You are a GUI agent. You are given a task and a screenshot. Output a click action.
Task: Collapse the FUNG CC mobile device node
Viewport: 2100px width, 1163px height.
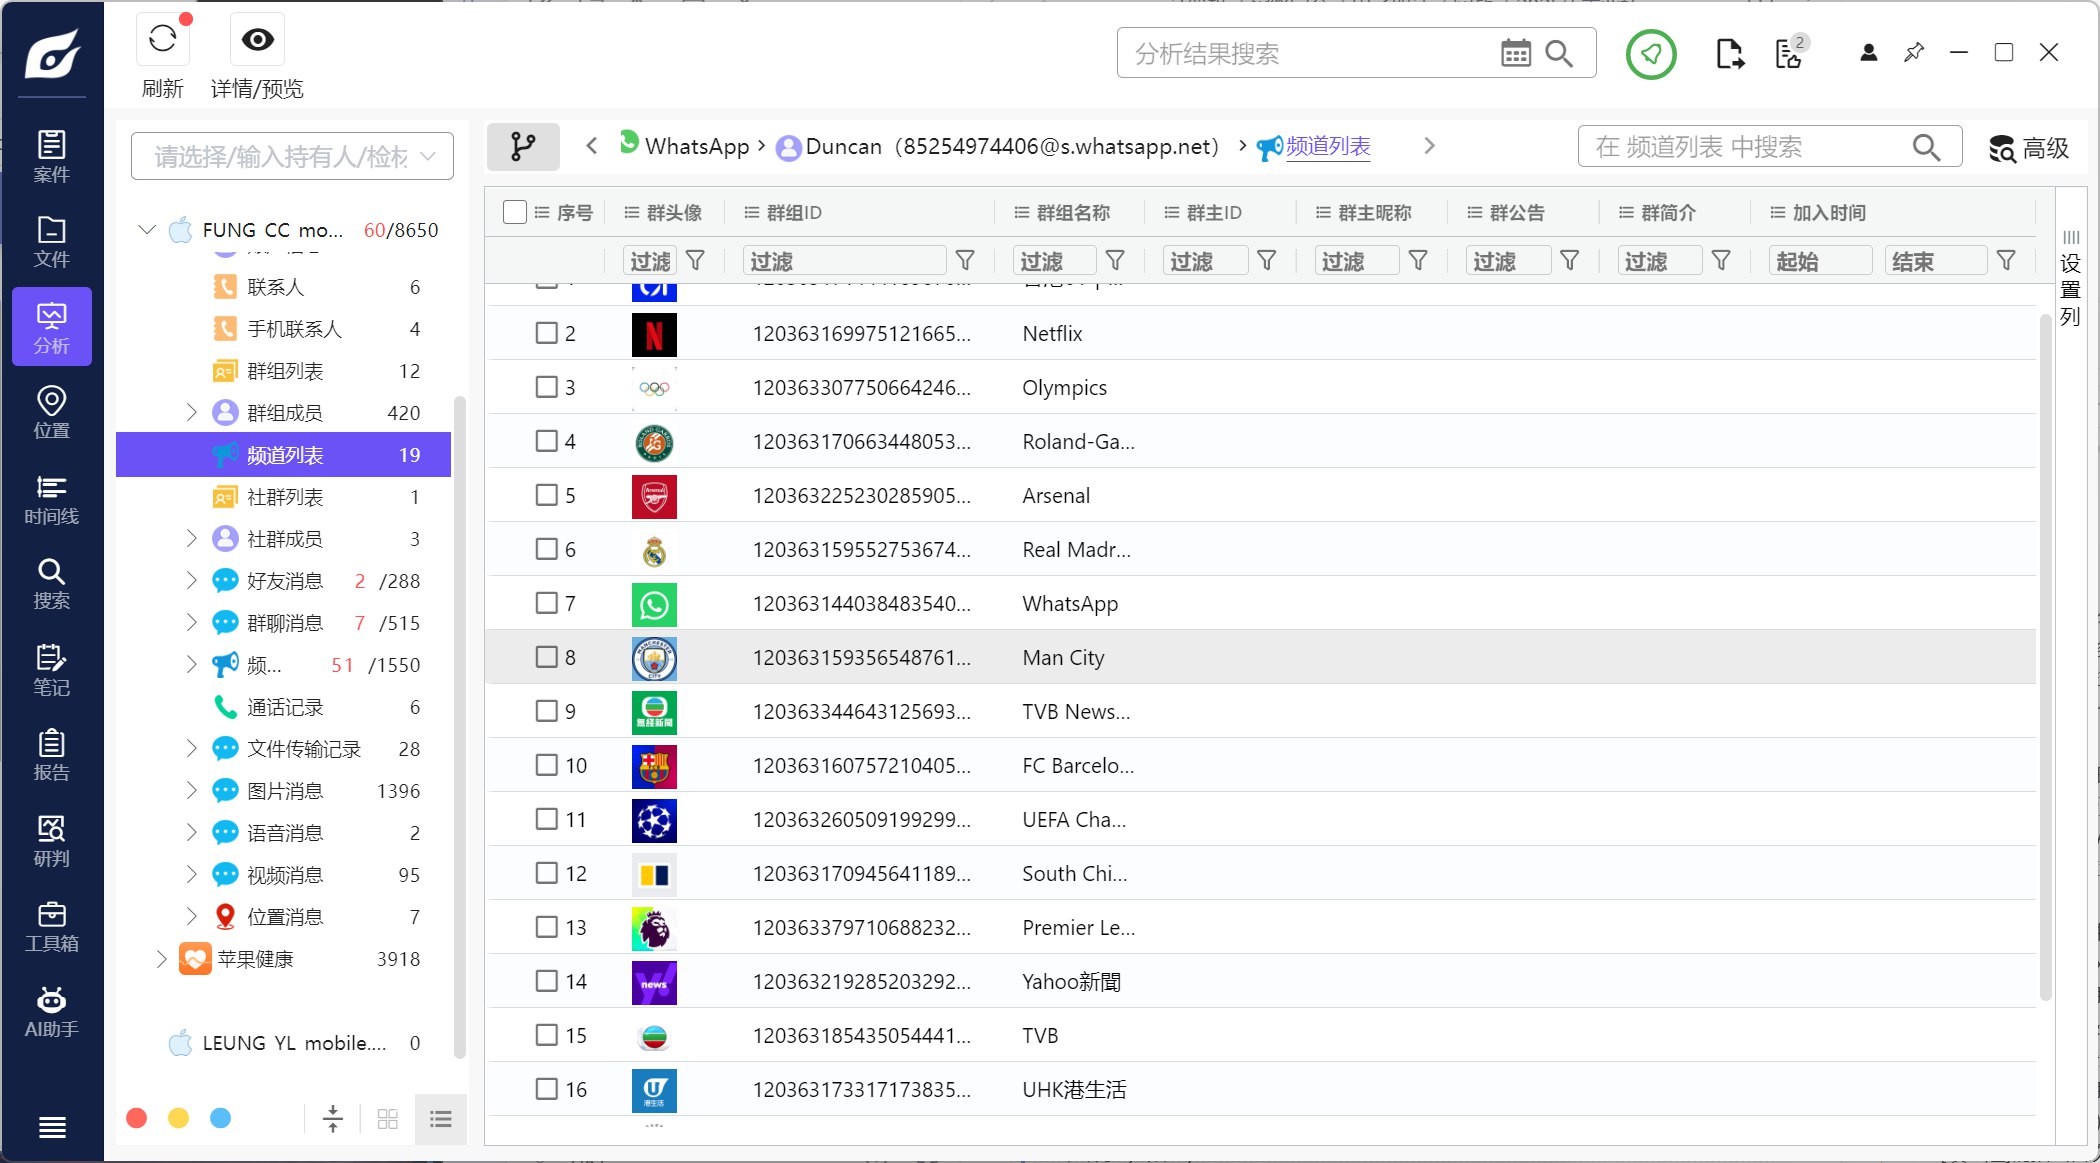click(147, 230)
